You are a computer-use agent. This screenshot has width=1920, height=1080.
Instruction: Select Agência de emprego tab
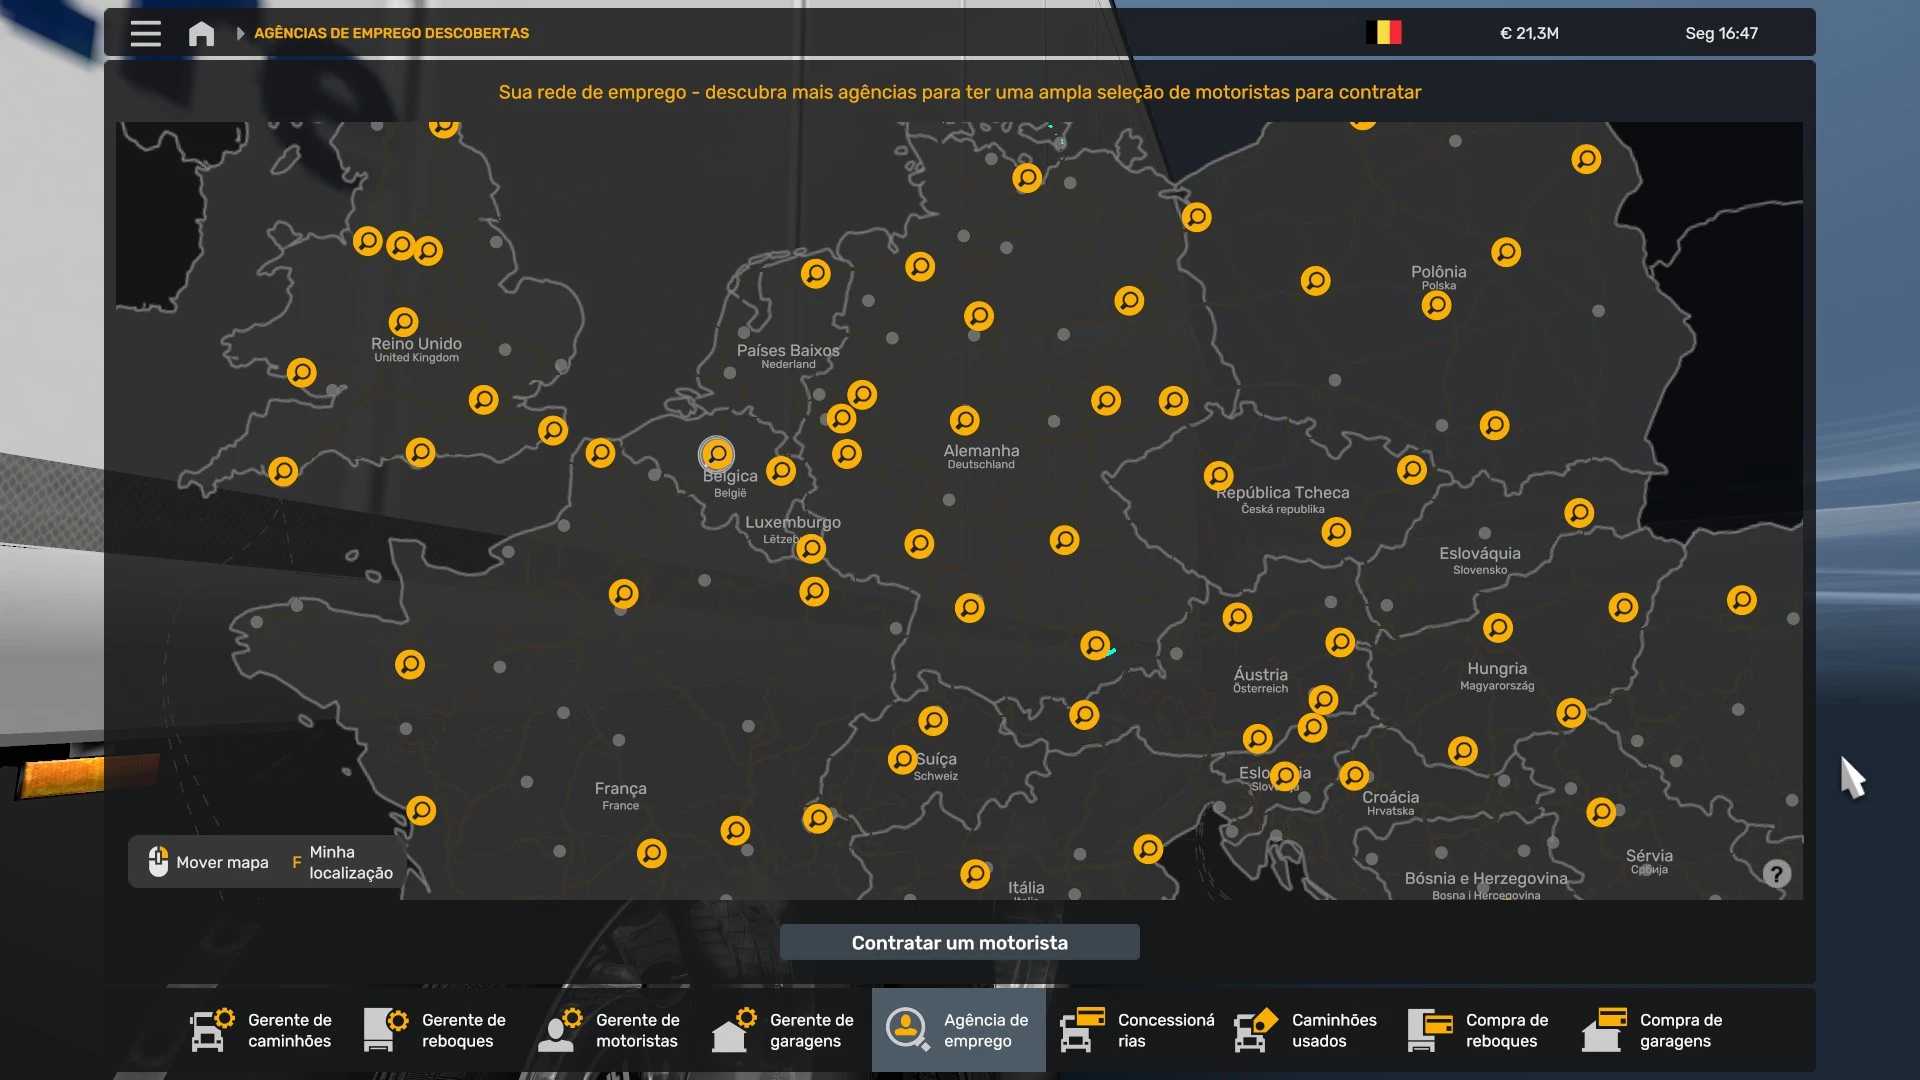point(958,1030)
